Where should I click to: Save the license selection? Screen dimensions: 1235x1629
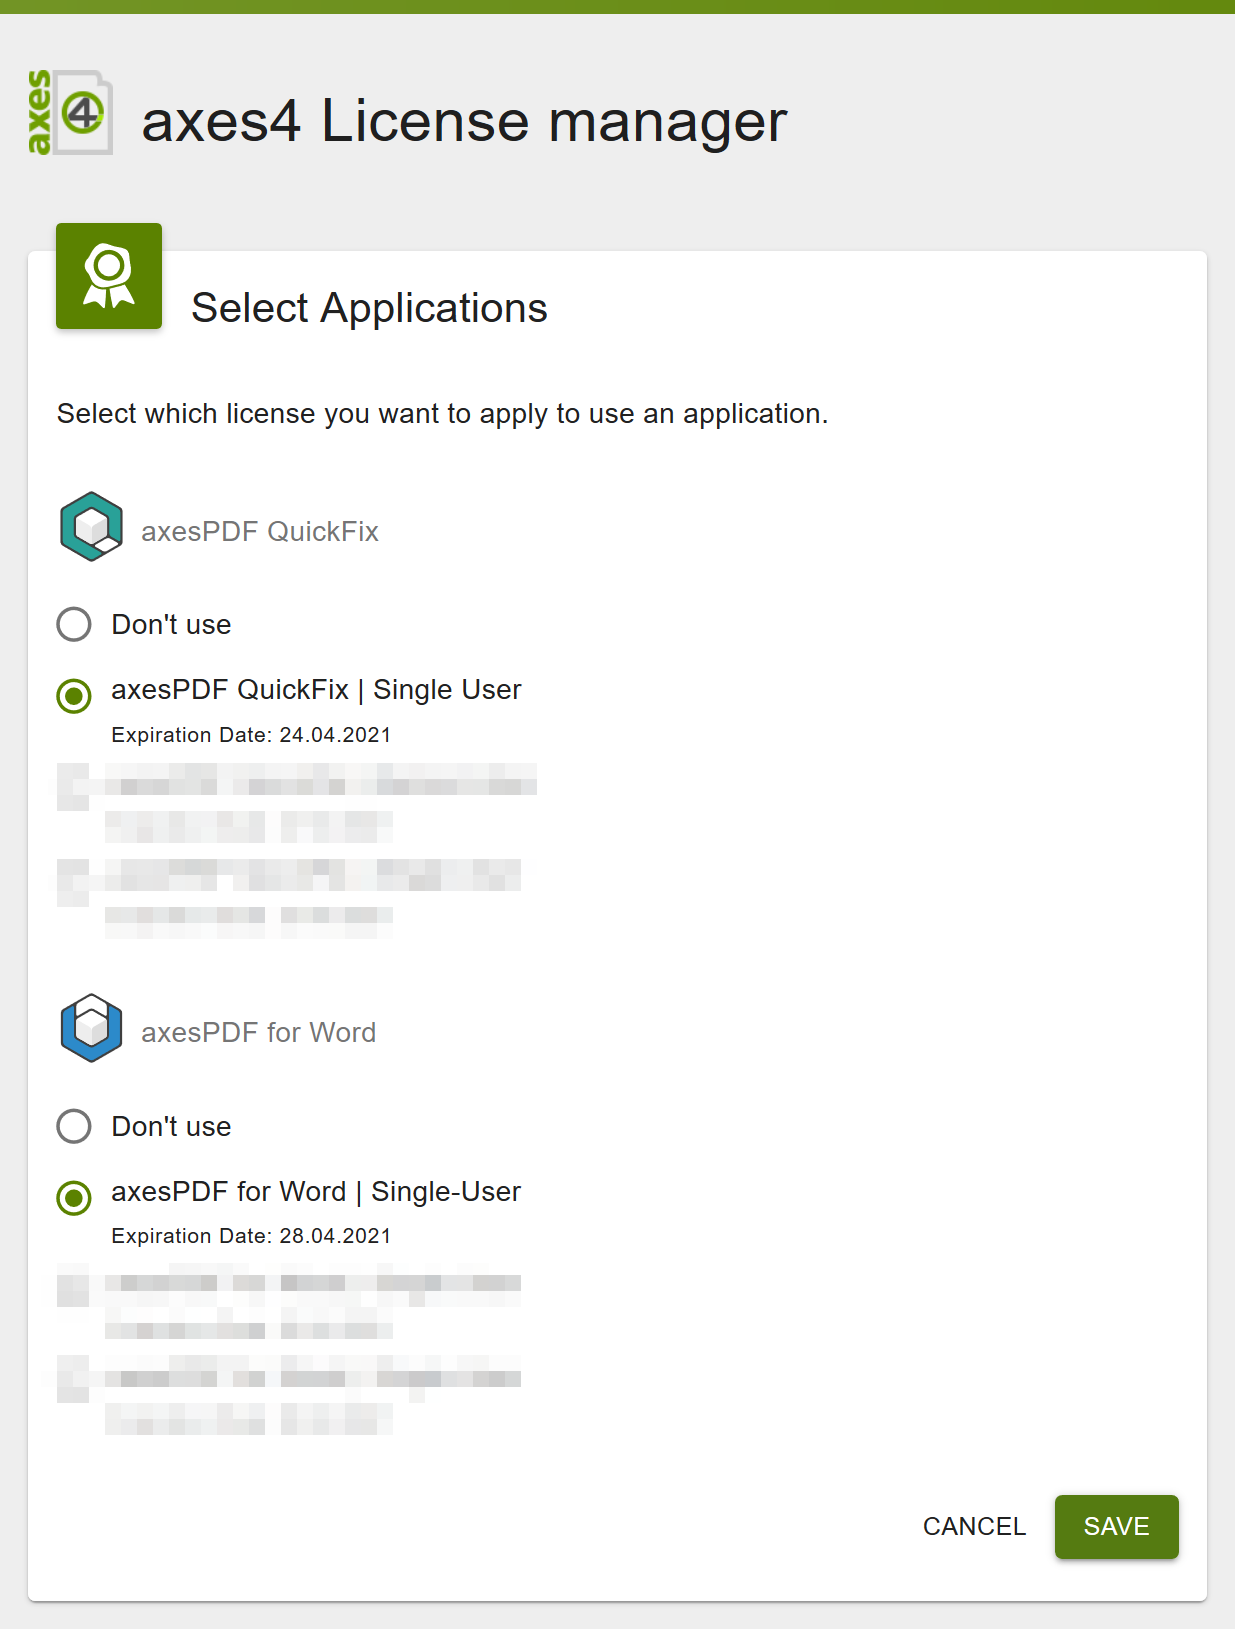1116,1527
